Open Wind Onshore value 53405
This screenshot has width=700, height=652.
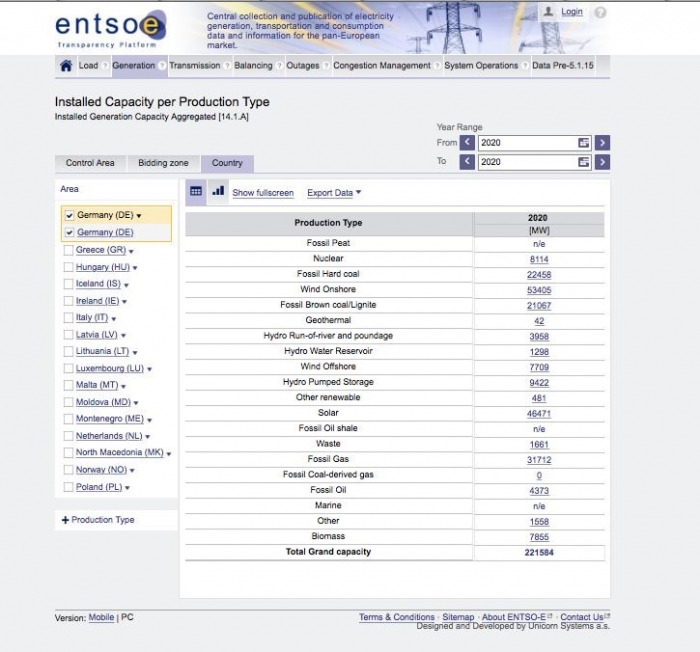click(x=539, y=290)
